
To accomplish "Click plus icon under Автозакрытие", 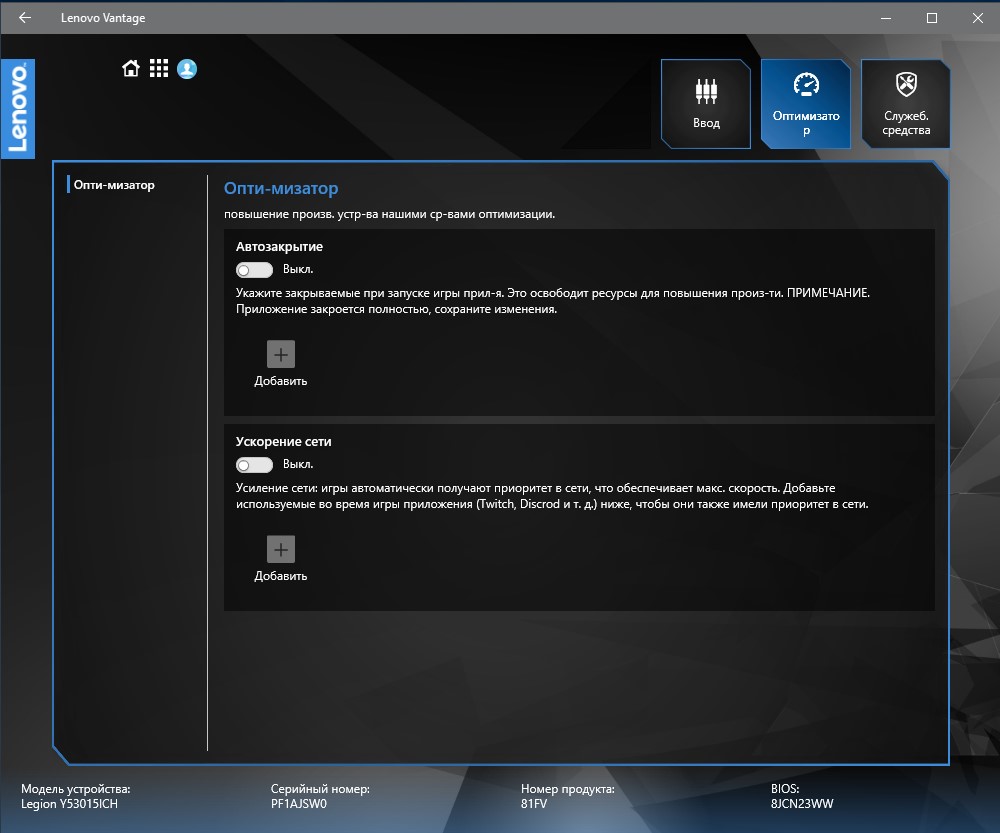I will click(281, 354).
